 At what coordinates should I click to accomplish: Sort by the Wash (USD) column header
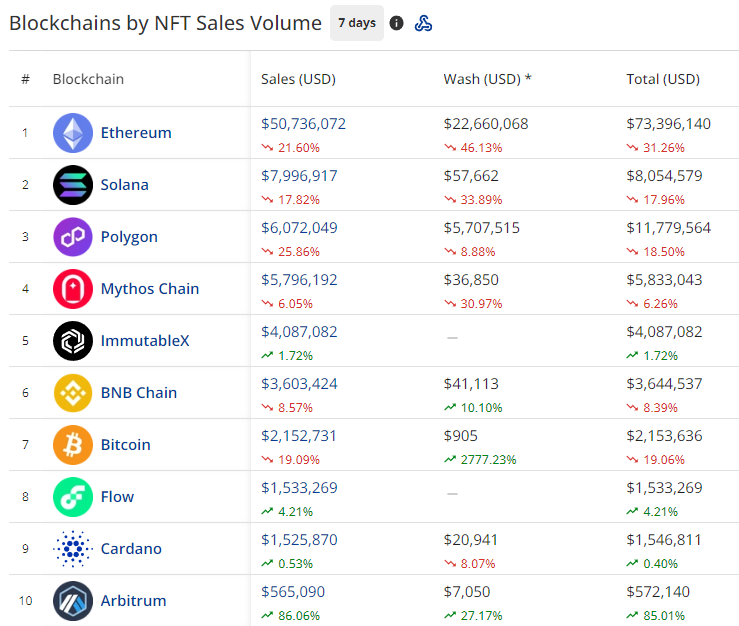tap(487, 79)
